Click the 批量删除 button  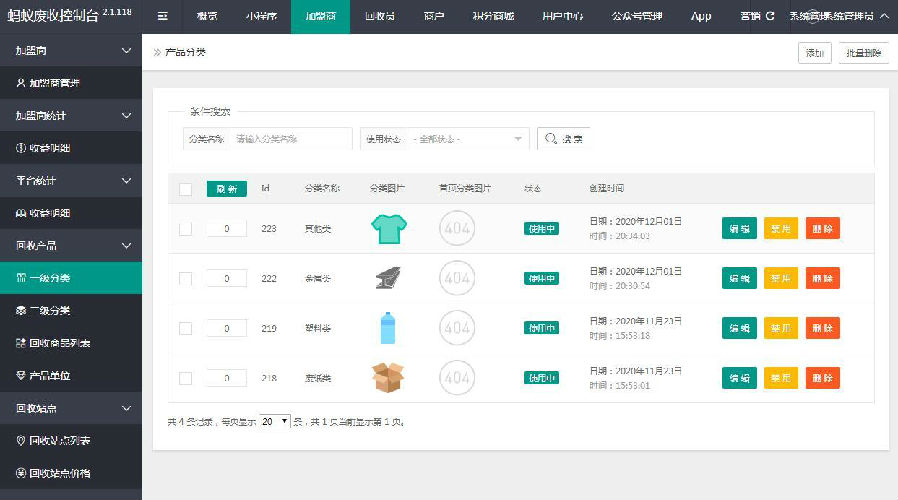[864, 53]
